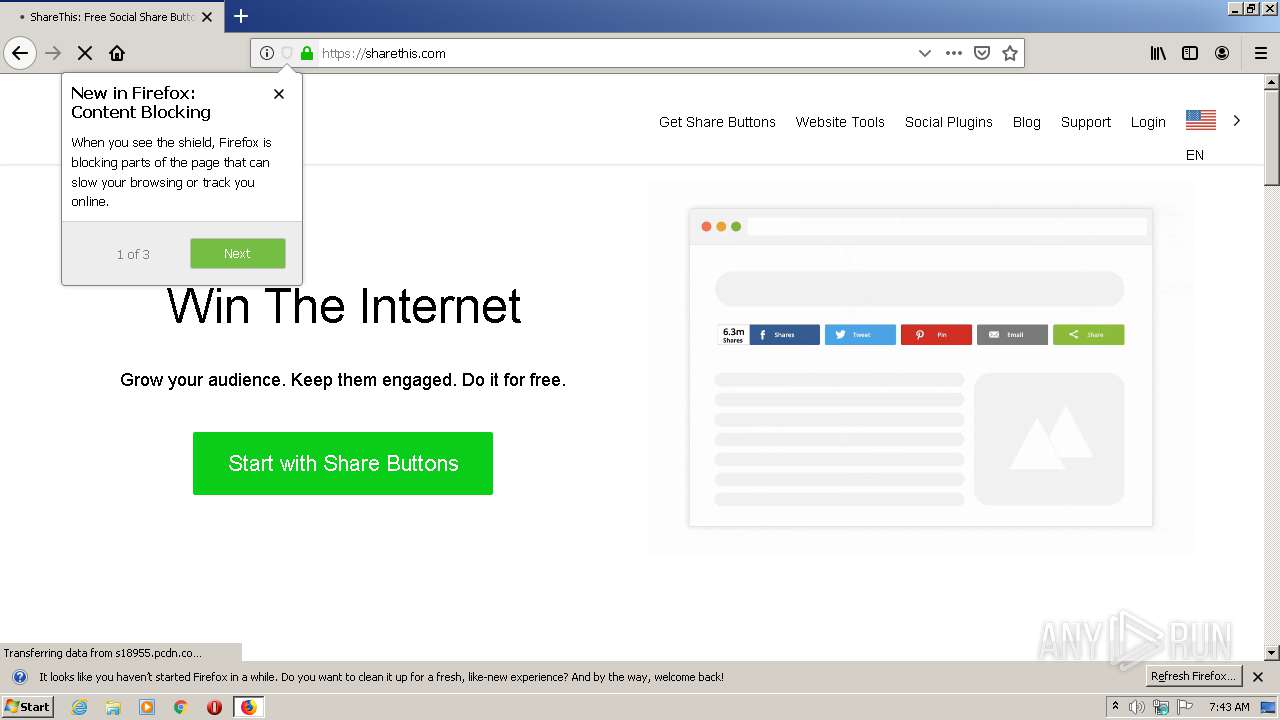
Task: Click scrollbar down arrow
Action: (x=1272, y=653)
